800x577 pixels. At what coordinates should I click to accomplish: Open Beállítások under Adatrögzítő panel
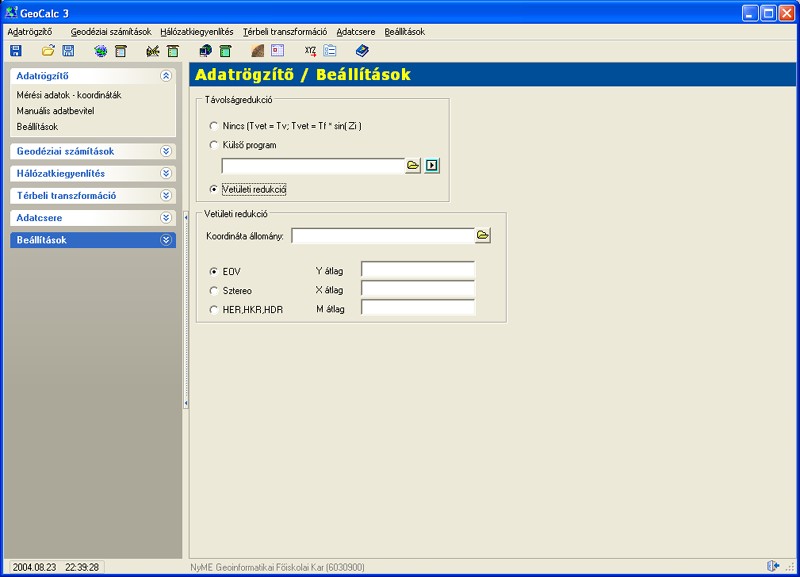pos(37,127)
